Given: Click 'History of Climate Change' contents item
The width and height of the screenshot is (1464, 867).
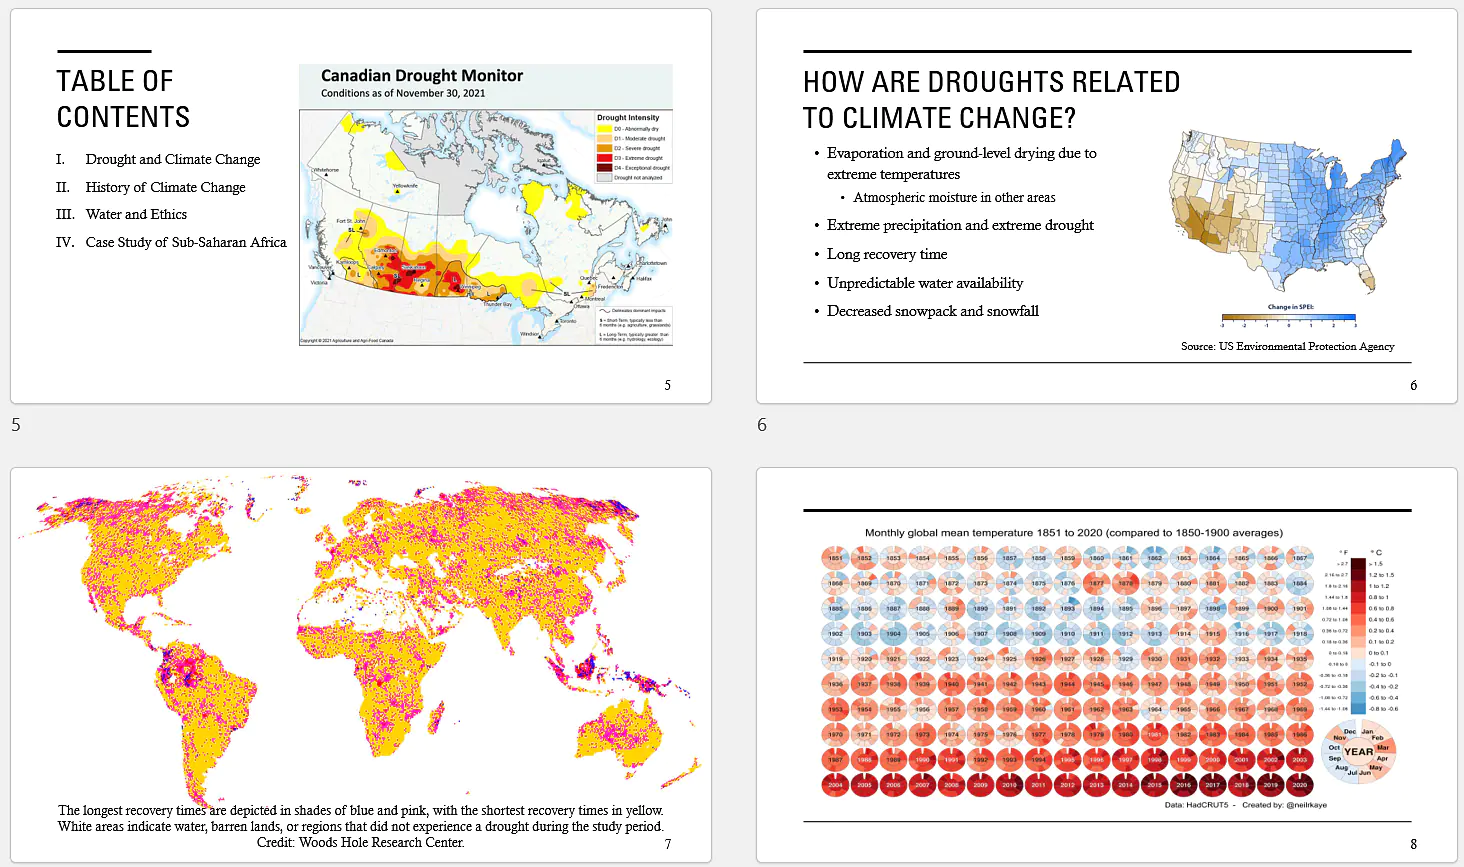Looking at the screenshot, I should pyautogui.click(x=165, y=187).
